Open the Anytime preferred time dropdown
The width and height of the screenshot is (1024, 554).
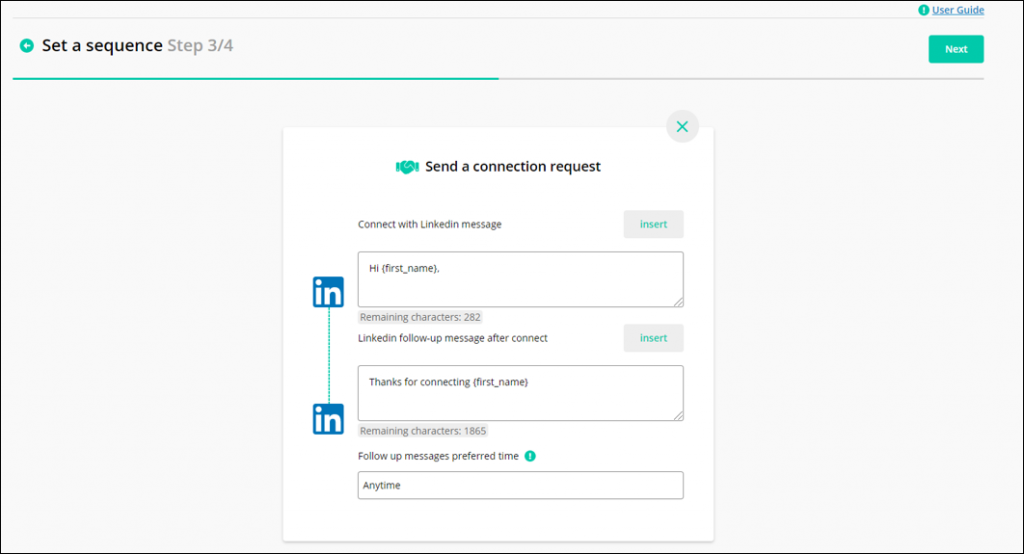pos(520,485)
